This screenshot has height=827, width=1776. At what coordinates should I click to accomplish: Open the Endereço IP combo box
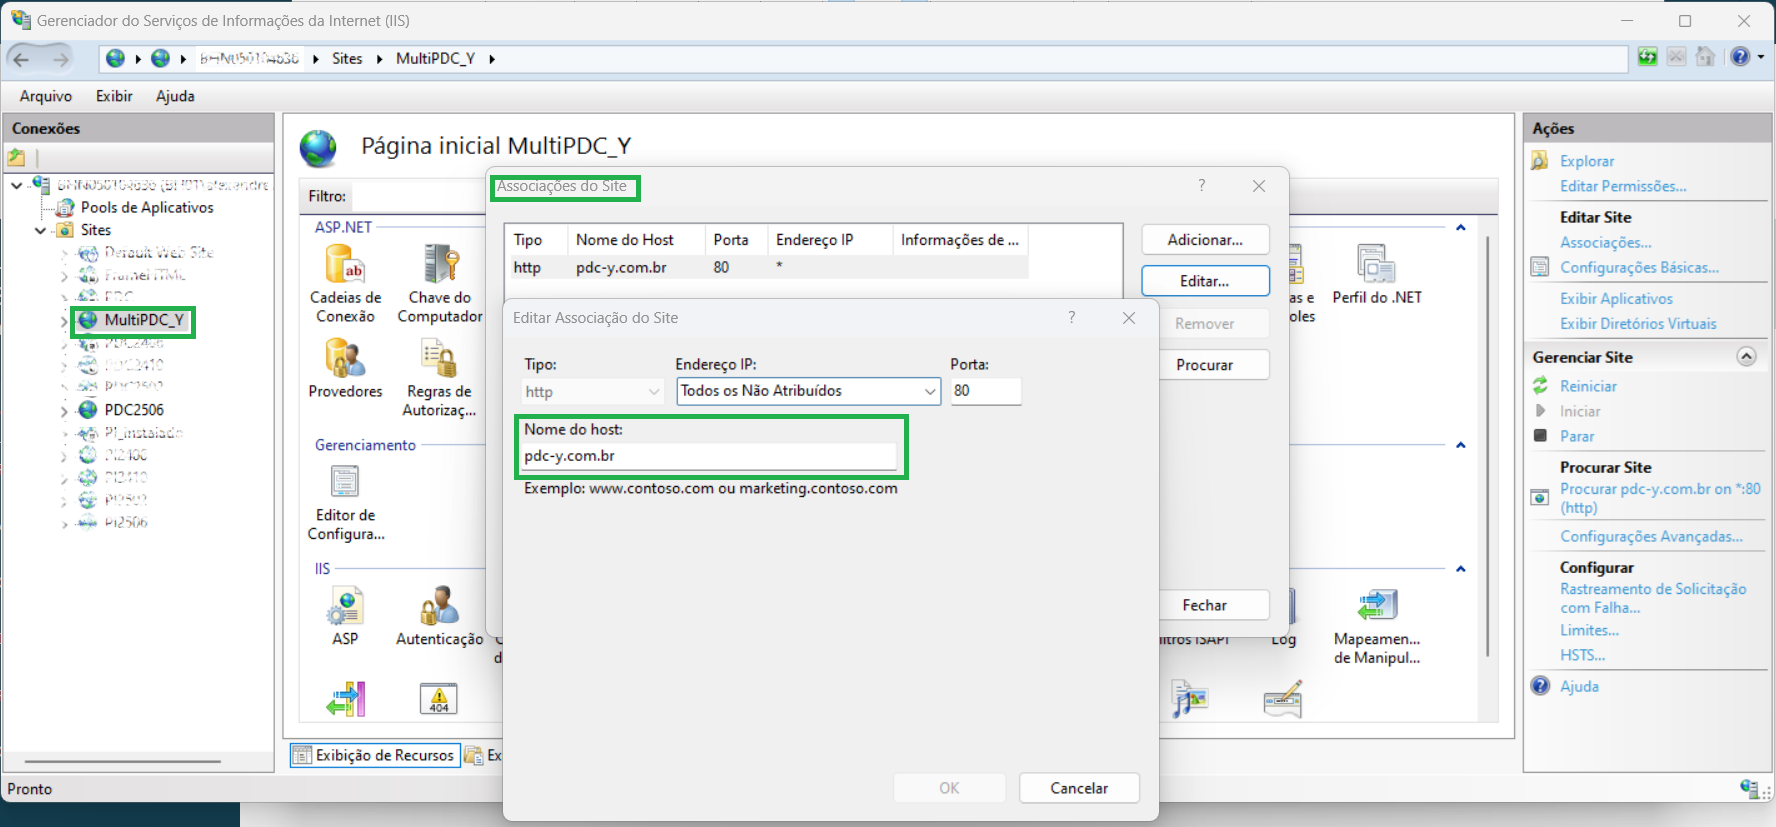tap(808, 391)
